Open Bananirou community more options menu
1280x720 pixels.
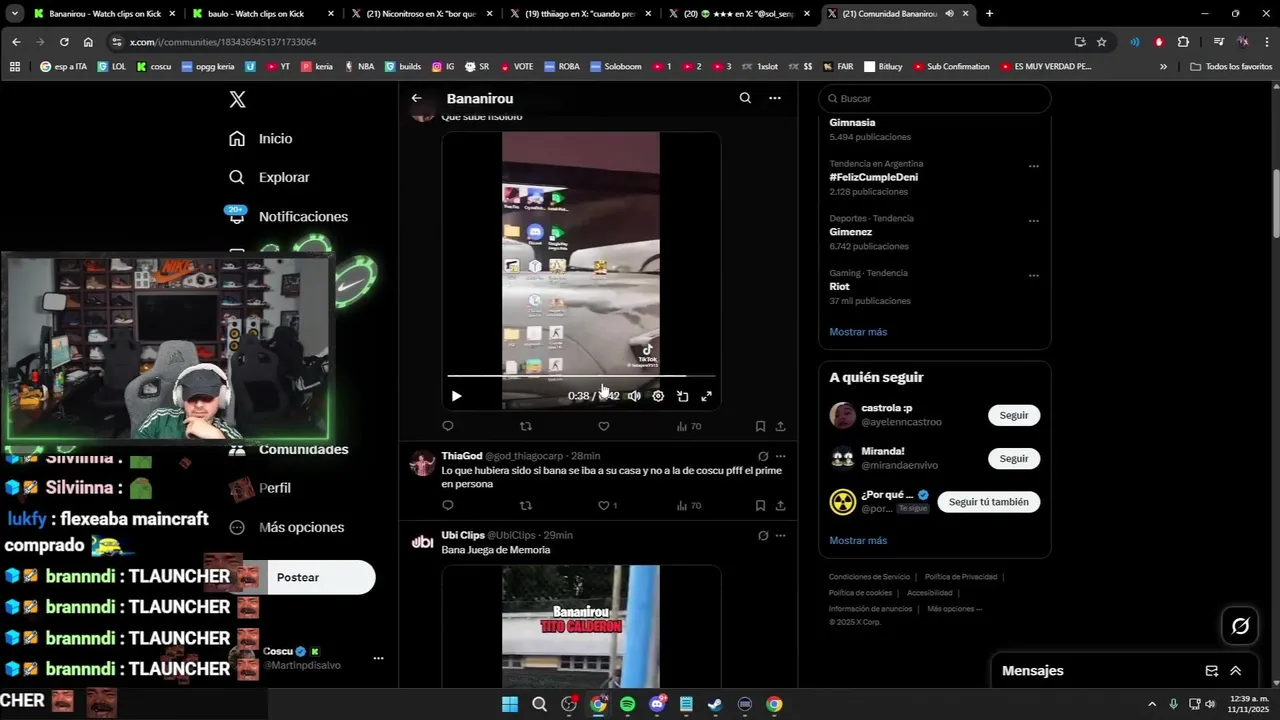pyautogui.click(x=774, y=98)
